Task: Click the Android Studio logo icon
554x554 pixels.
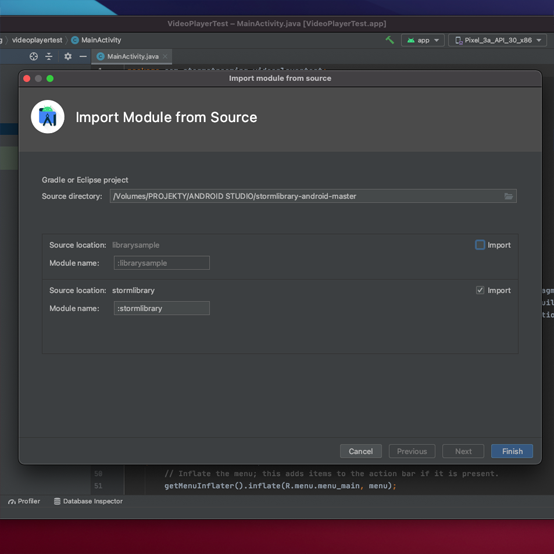Action: coord(48,117)
